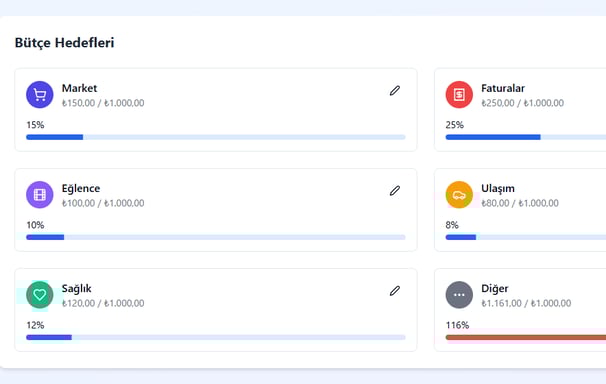The image size is (606, 384).
Task: Click the Eğlence progress bar
Action: (x=216, y=237)
